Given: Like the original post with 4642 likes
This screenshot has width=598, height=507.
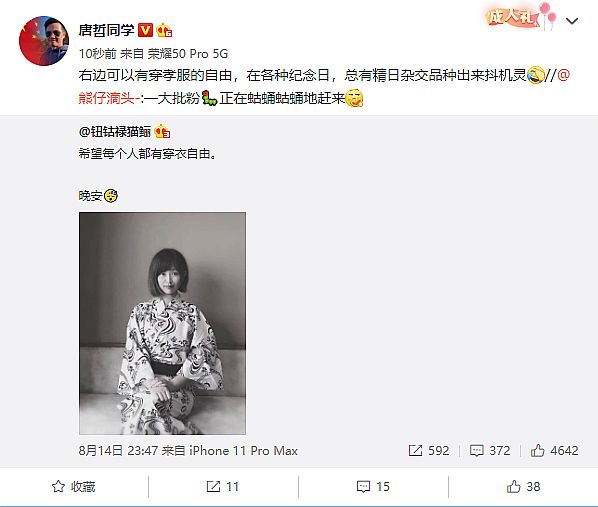Looking at the screenshot, I should click(555, 451).
